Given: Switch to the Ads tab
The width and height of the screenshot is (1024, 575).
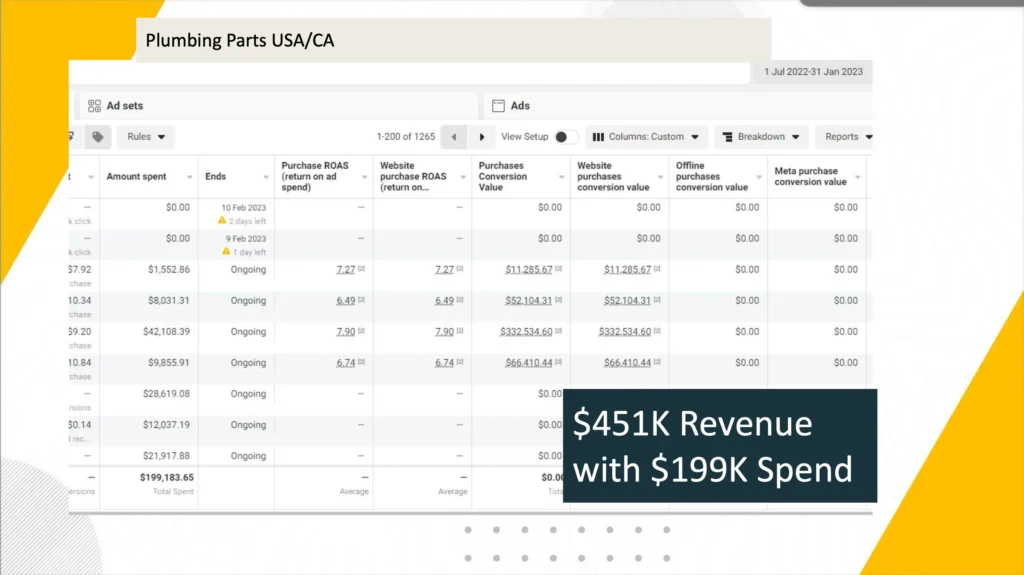Looking at the screenshot, I should (x=520, y=106).
